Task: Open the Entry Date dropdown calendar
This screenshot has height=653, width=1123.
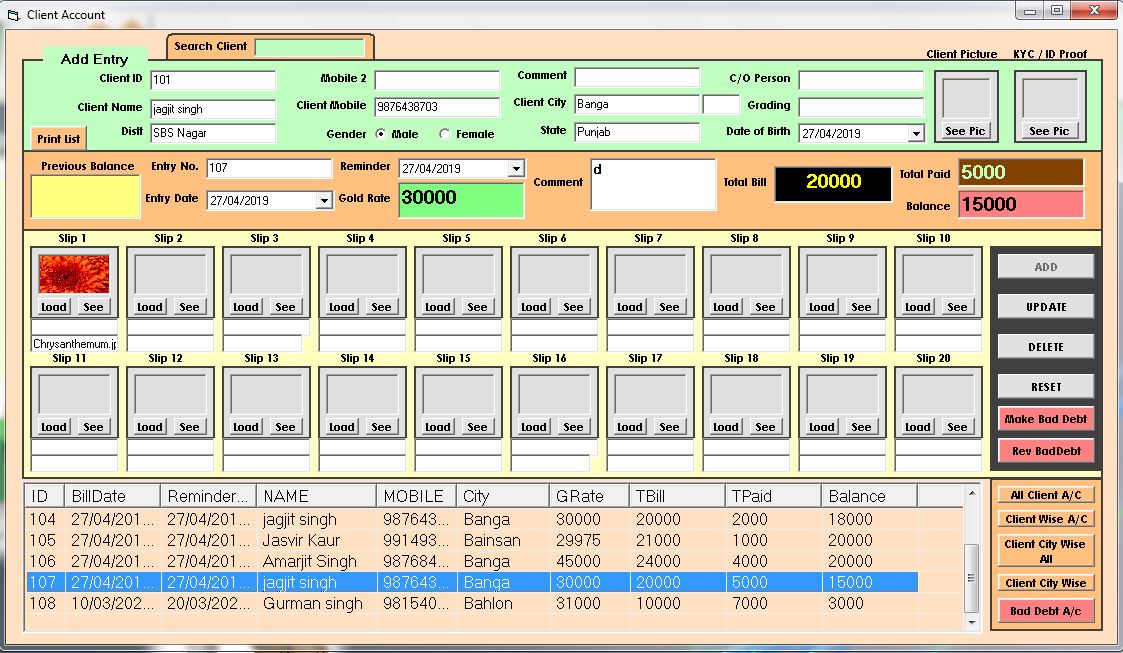Action: tap(324, 201)
